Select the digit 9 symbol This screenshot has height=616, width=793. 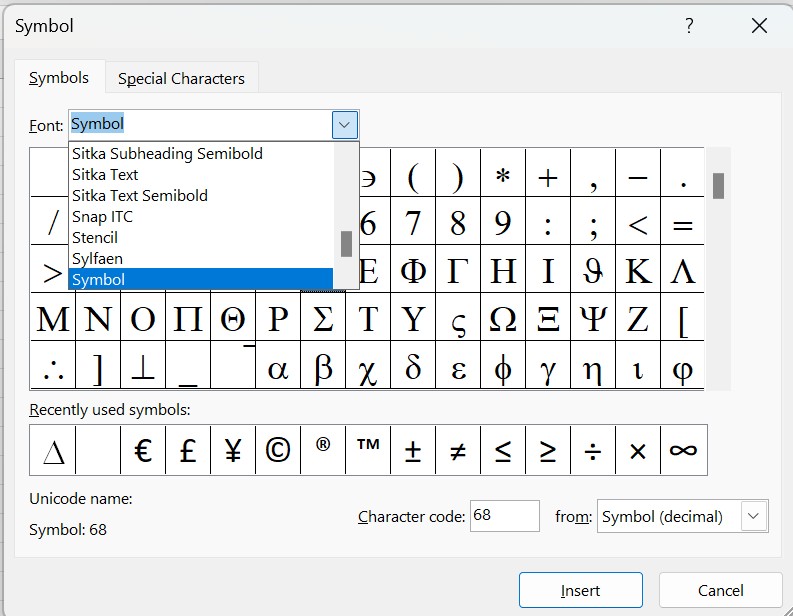click(503, 221)
